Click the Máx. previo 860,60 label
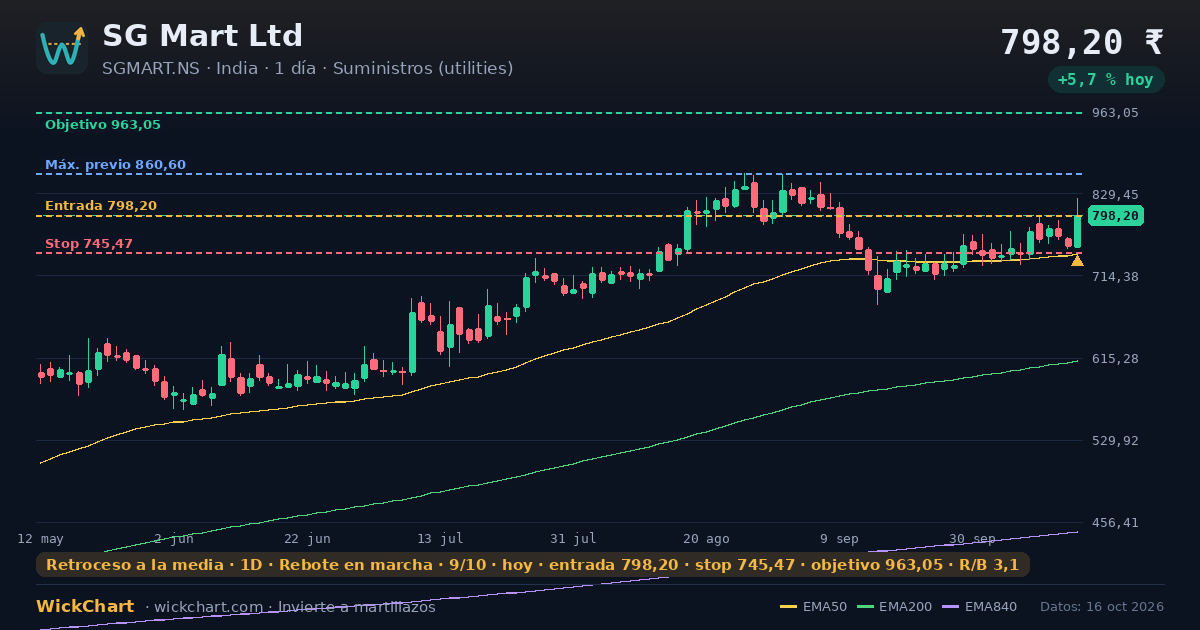 (x=115, y=165)
